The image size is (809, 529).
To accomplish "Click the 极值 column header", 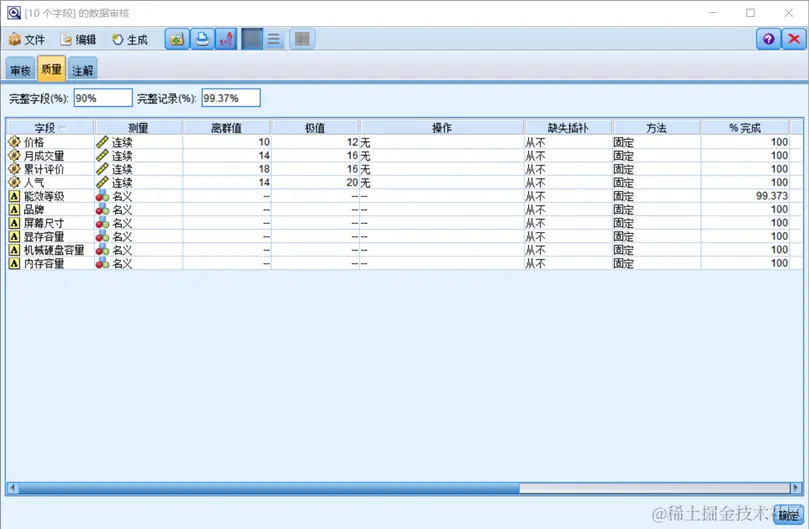I will tap(315, 127).
